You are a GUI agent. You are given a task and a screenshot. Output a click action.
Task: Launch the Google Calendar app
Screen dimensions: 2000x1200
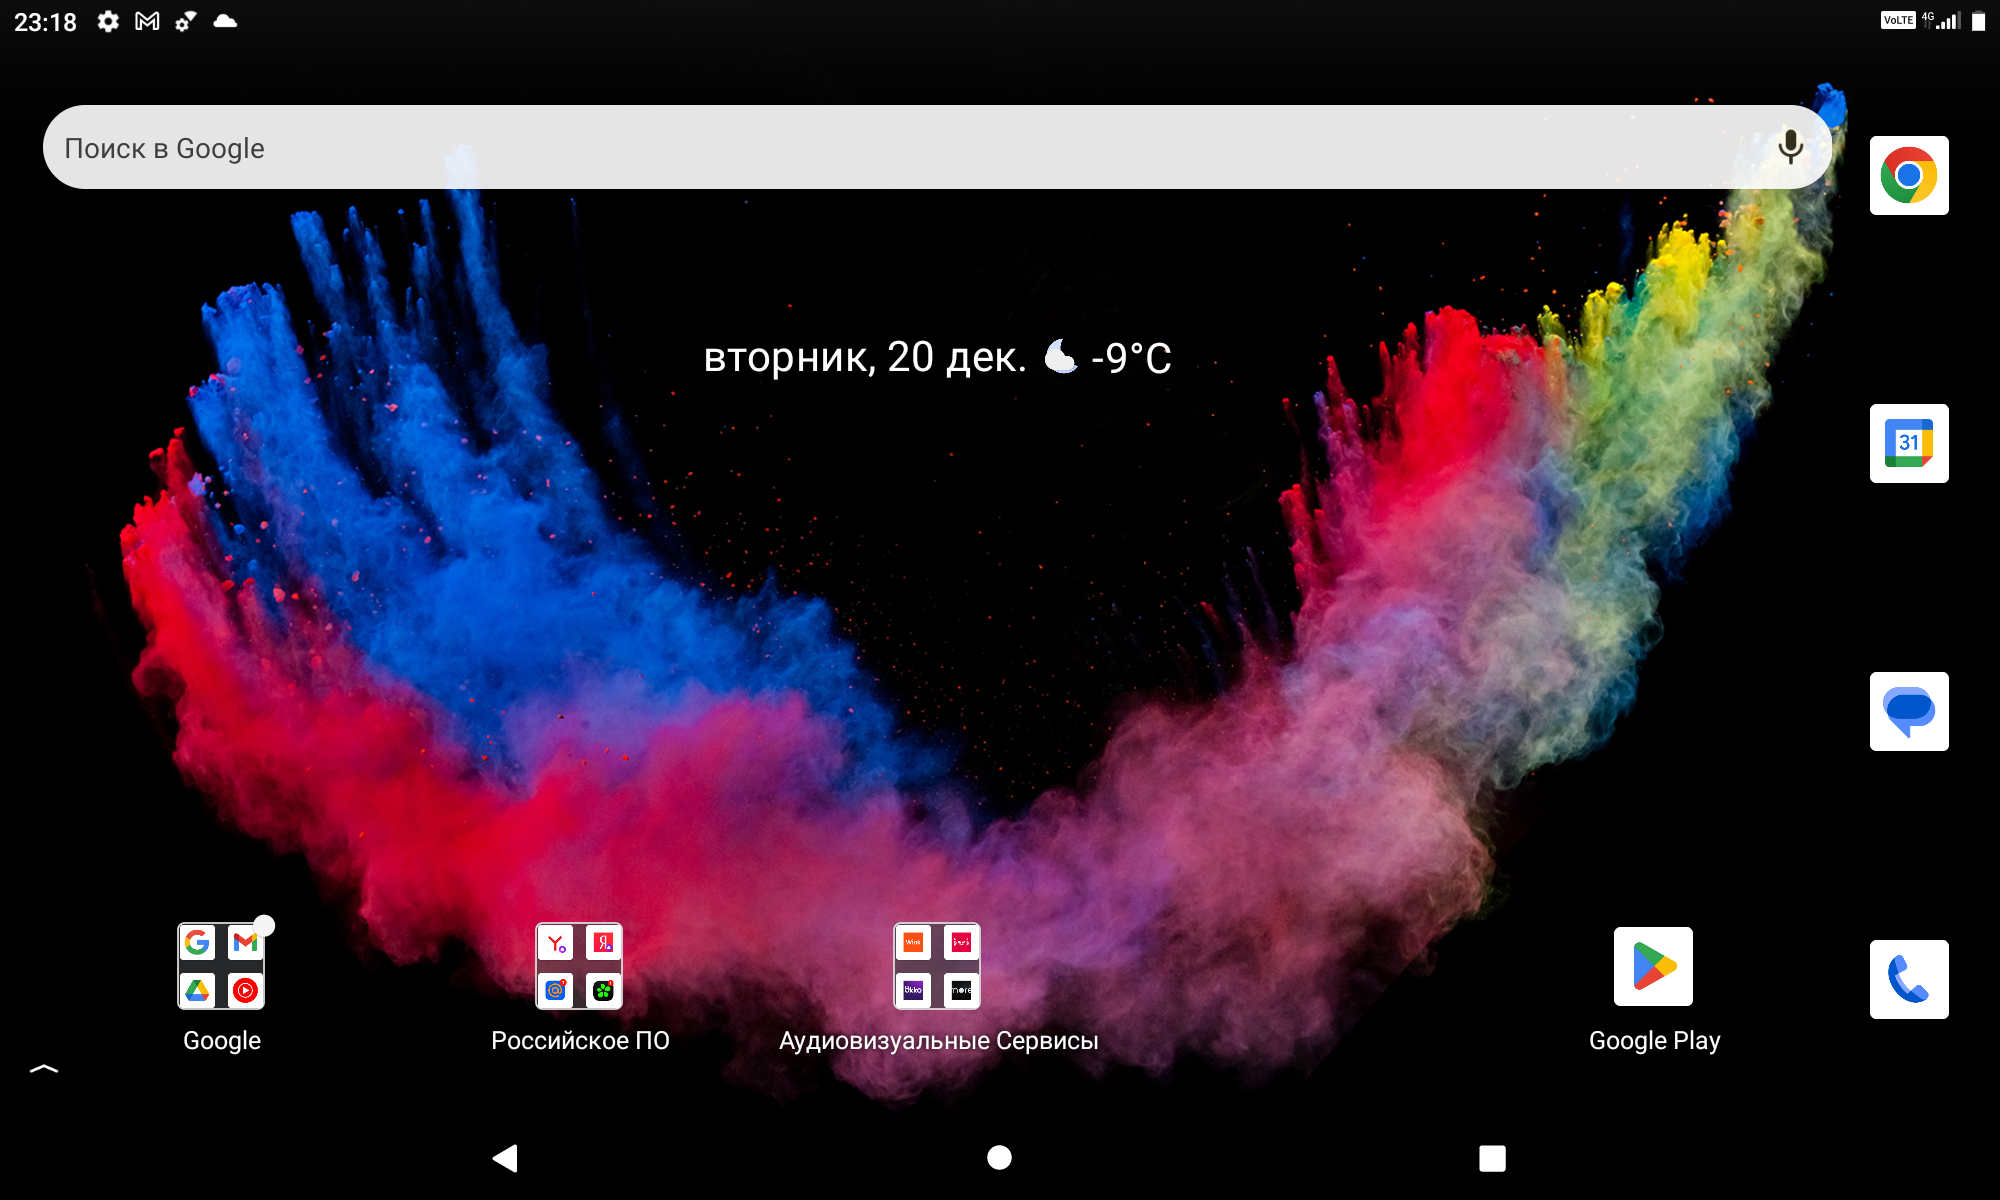1908,443
